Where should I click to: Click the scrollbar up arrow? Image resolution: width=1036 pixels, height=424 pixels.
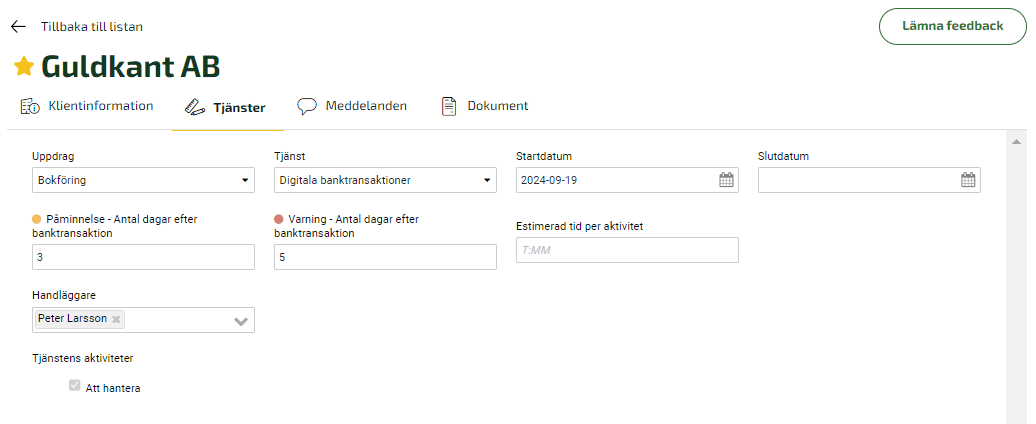click(1016, 142)
